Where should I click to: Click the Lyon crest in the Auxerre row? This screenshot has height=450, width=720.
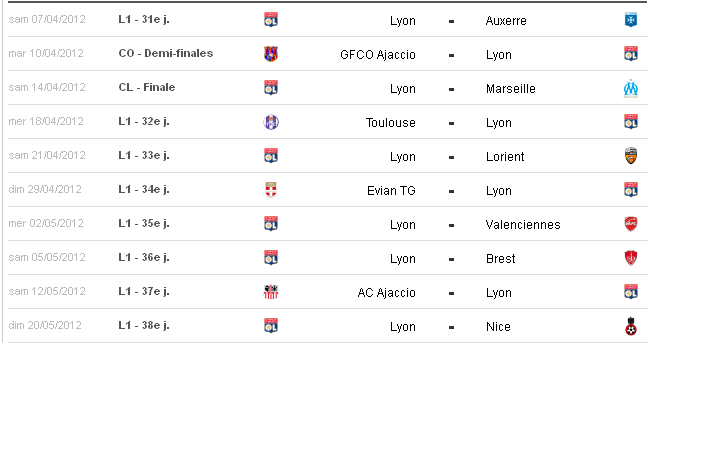[x=271, y=20]
